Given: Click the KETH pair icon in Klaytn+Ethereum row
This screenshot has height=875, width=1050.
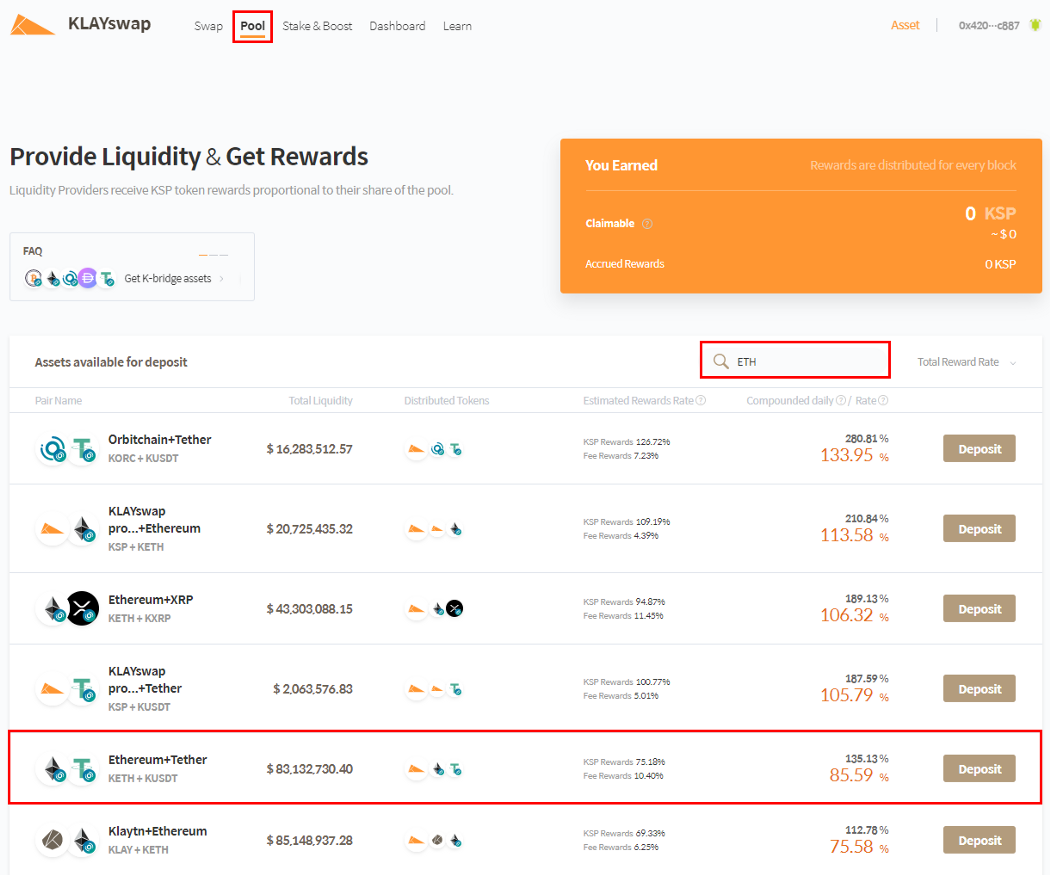Looking at the screenshot, I should coord(83,840).
